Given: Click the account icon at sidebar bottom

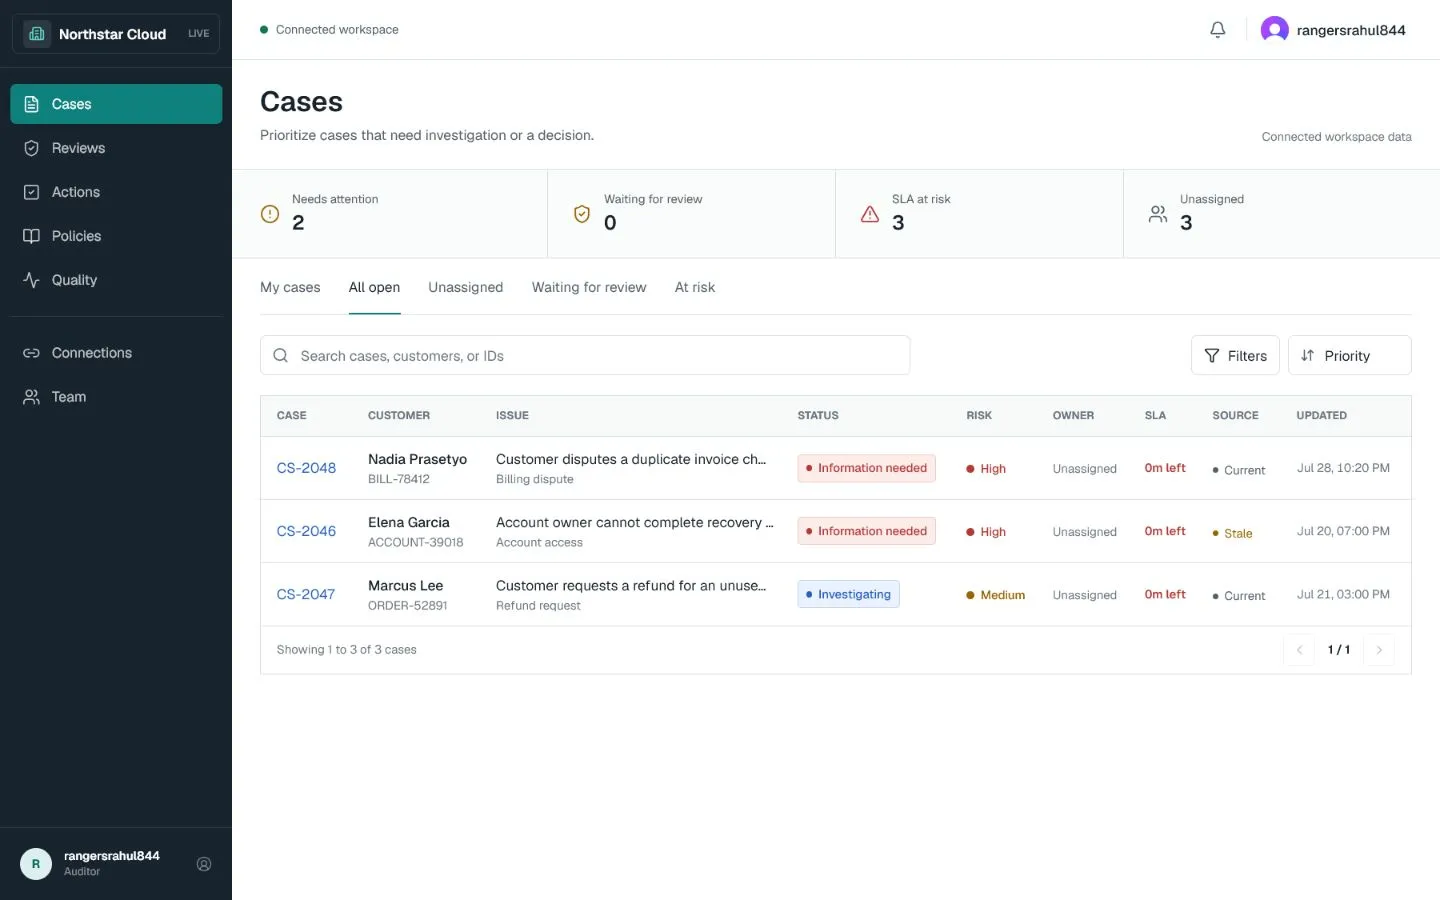Looking at the screenshot, I should coord(204,864).
